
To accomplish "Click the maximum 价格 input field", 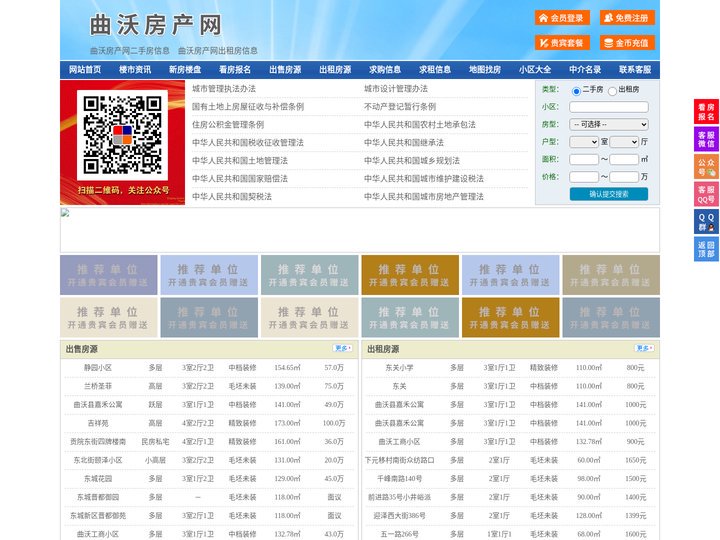I will [x=624, y=177].
